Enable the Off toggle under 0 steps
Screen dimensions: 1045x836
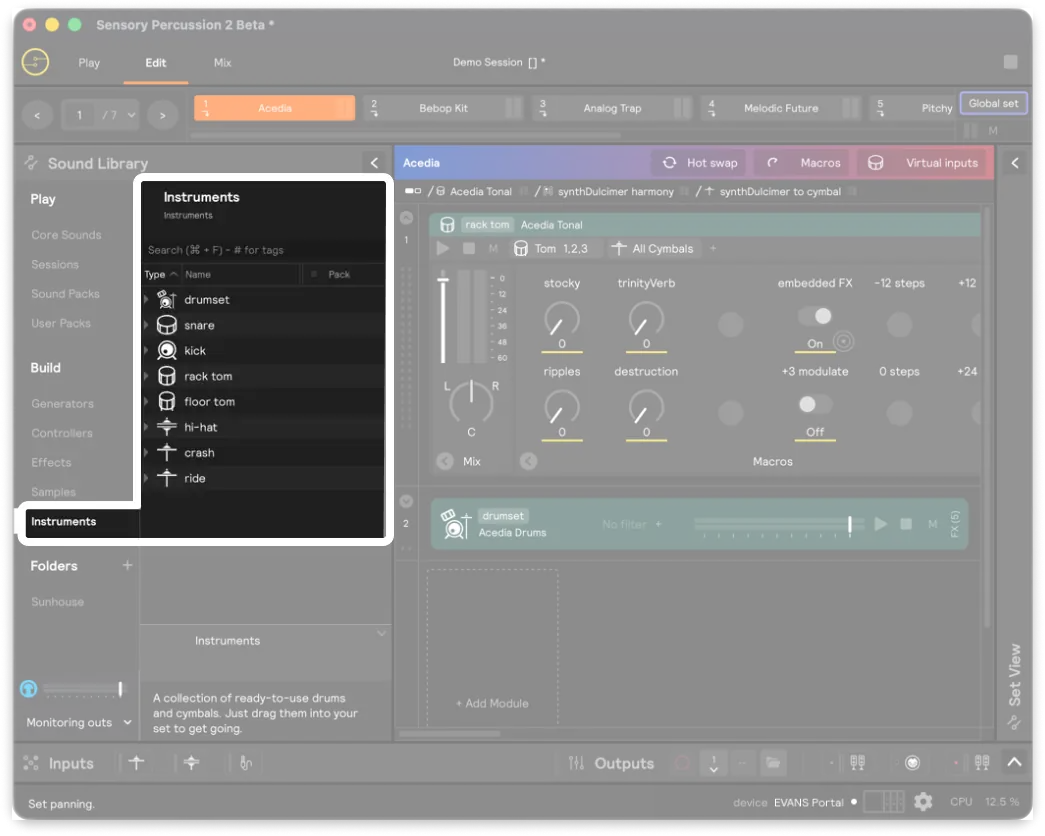[x=815, y=404]
